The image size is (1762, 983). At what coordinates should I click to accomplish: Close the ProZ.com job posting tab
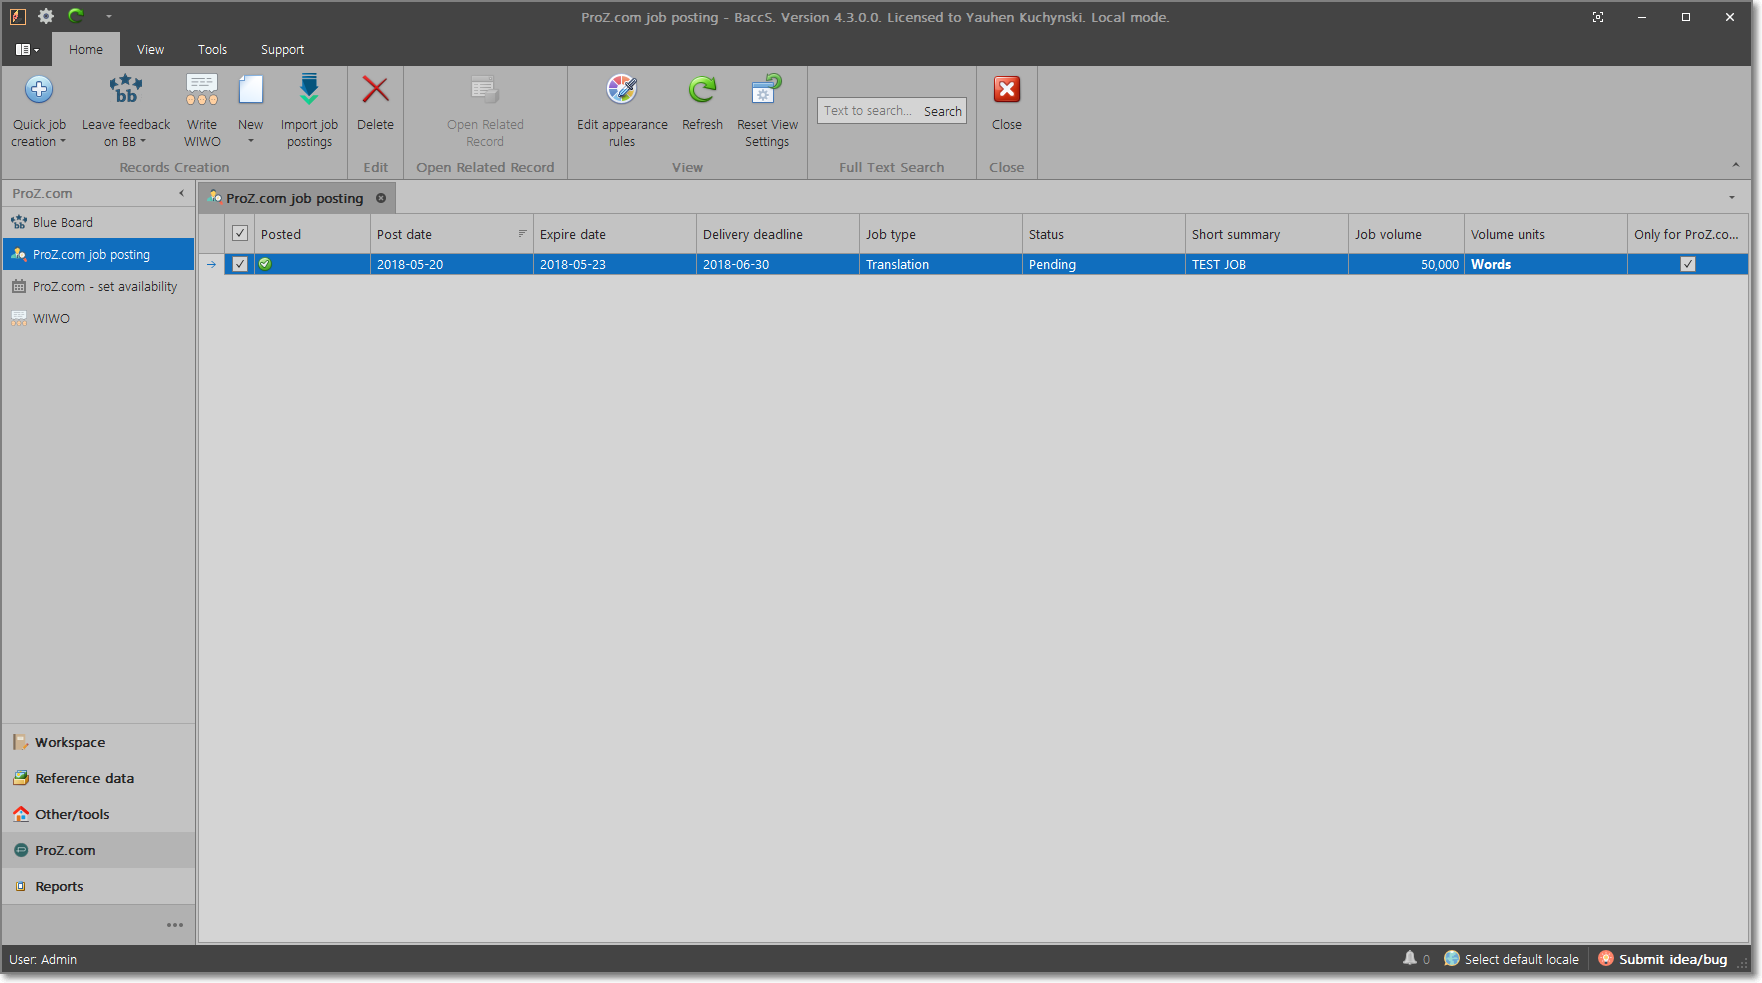[381, 198]
